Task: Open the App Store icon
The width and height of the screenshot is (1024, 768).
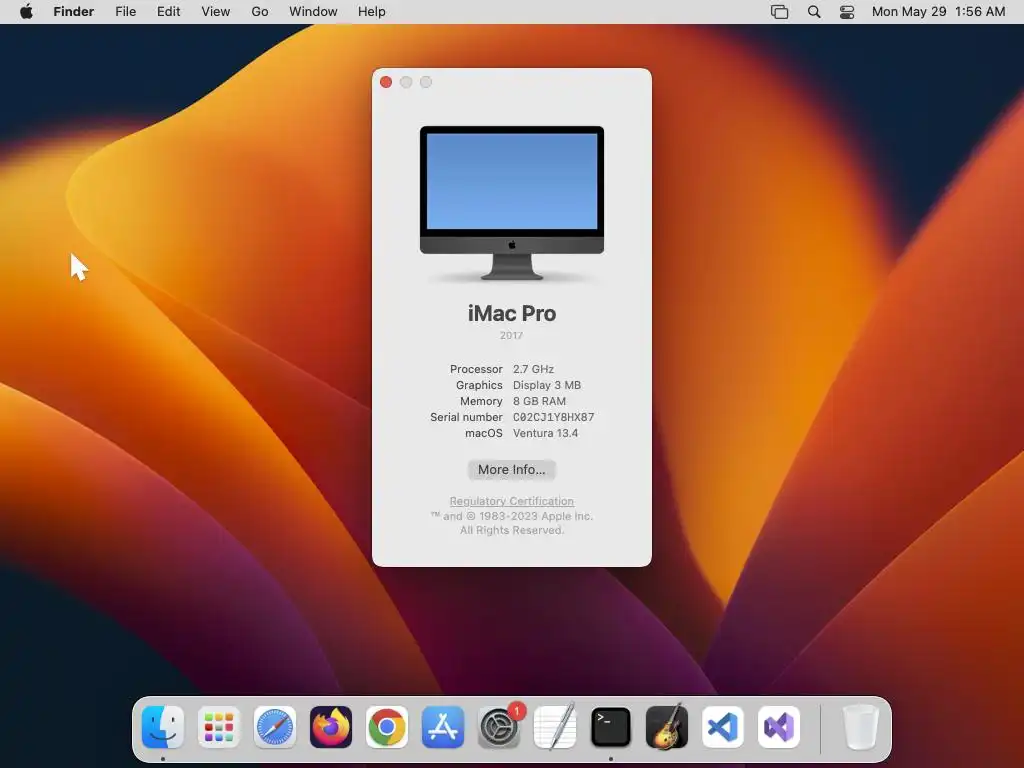Action: click(443, 727)
